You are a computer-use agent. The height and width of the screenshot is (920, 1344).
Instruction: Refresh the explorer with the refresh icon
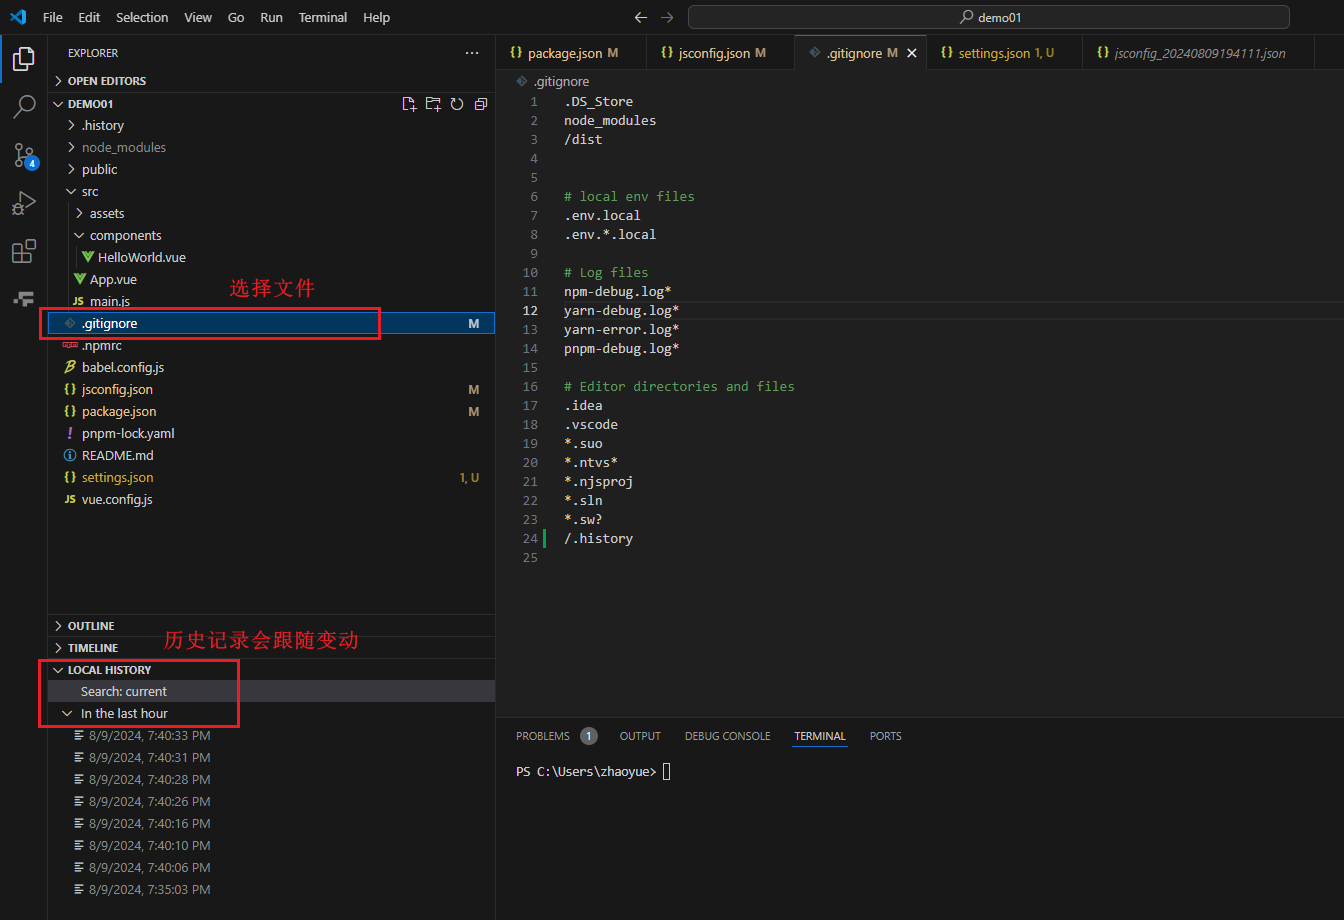tap(457, 104)
